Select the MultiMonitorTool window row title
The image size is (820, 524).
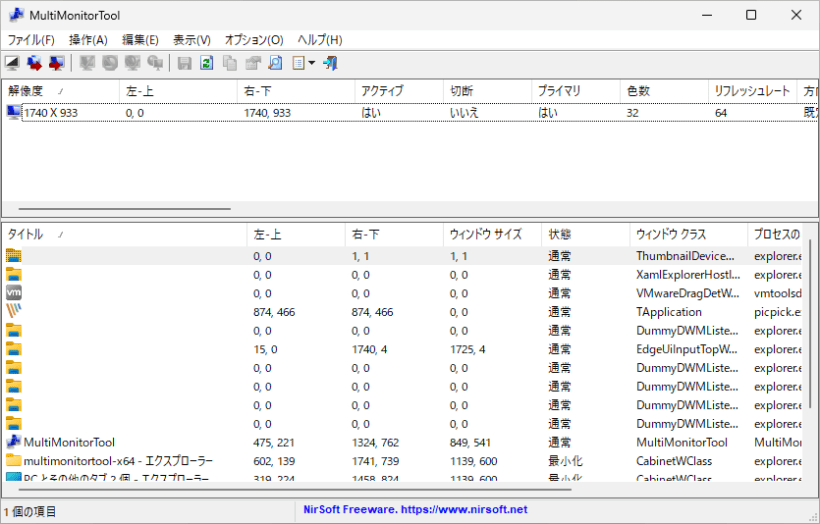[69, 442]
